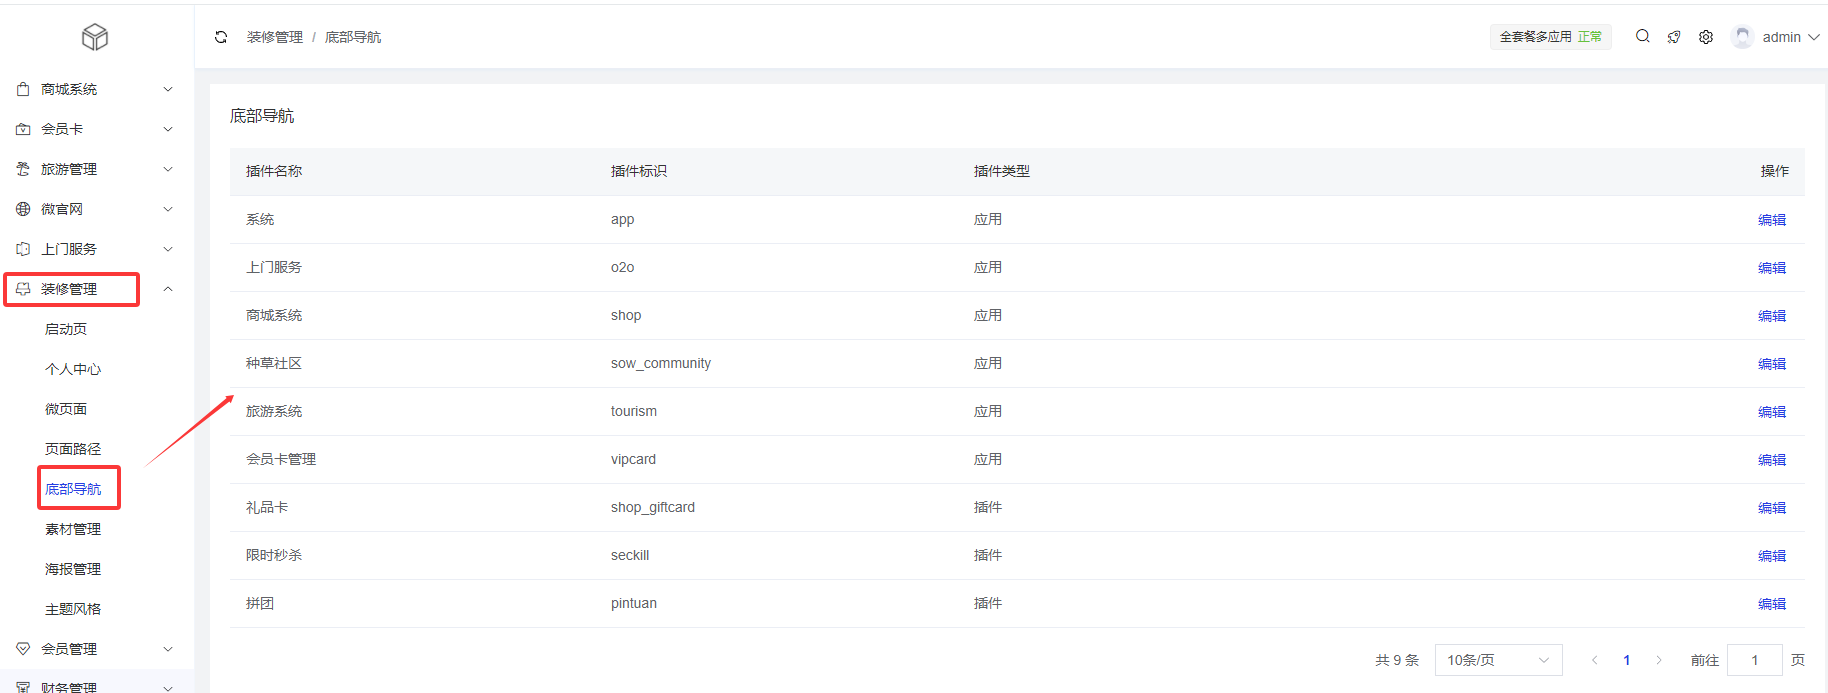Open settings via the gear icon

pos(1706,37)
